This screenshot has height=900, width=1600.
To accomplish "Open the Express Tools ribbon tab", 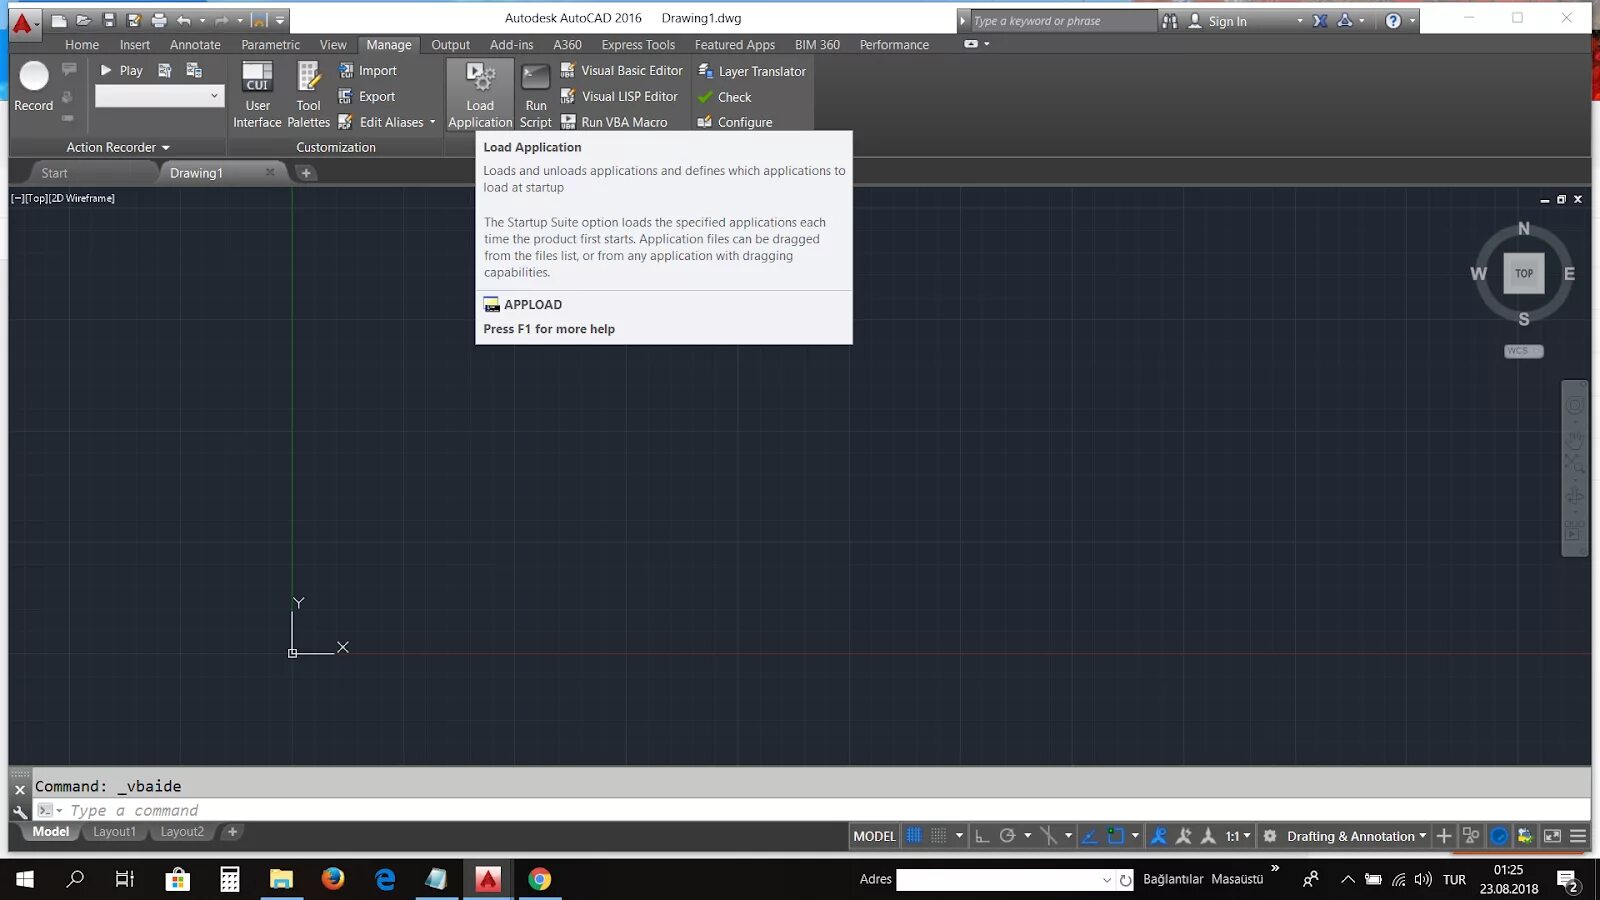I will [638, 45].
